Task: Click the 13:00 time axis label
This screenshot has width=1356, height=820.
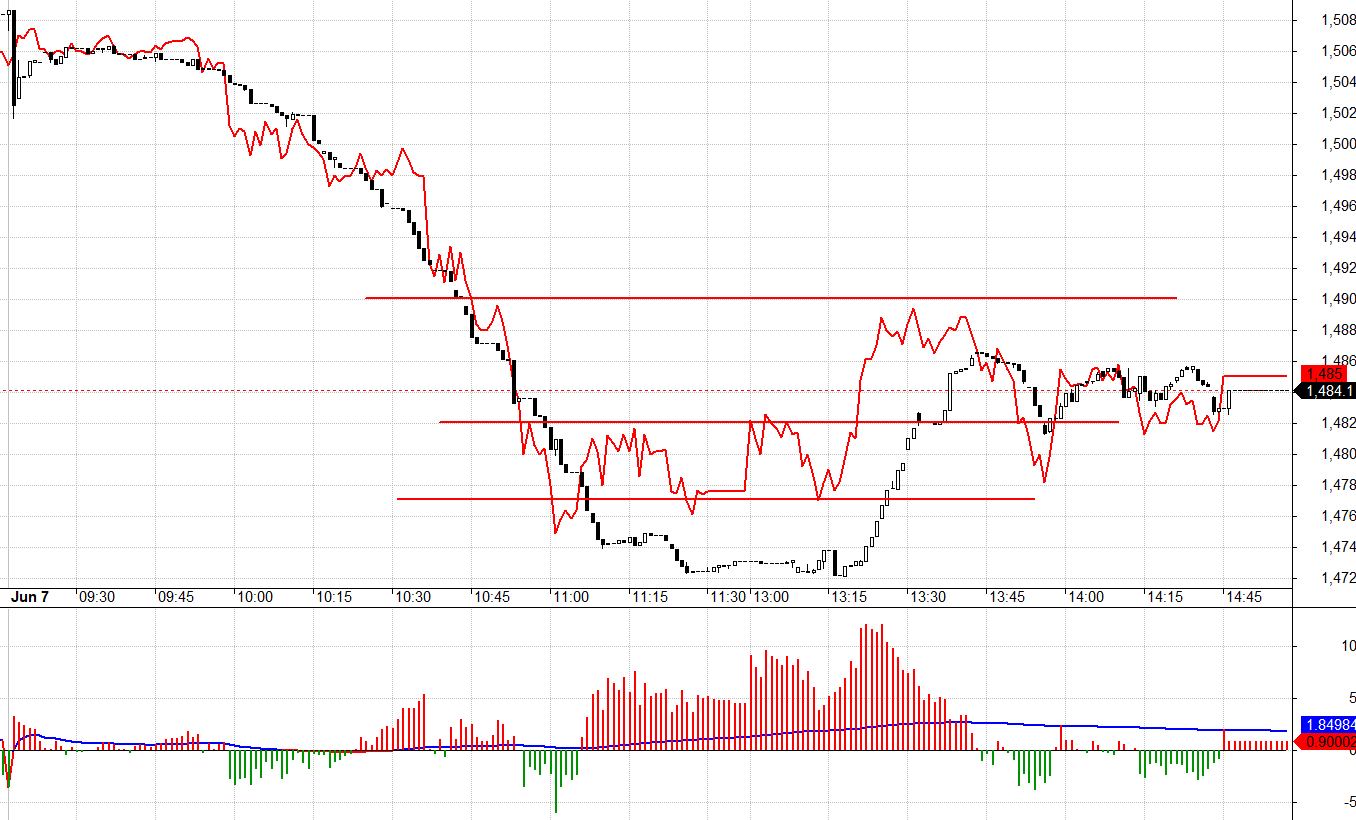Action: point(771,597)
